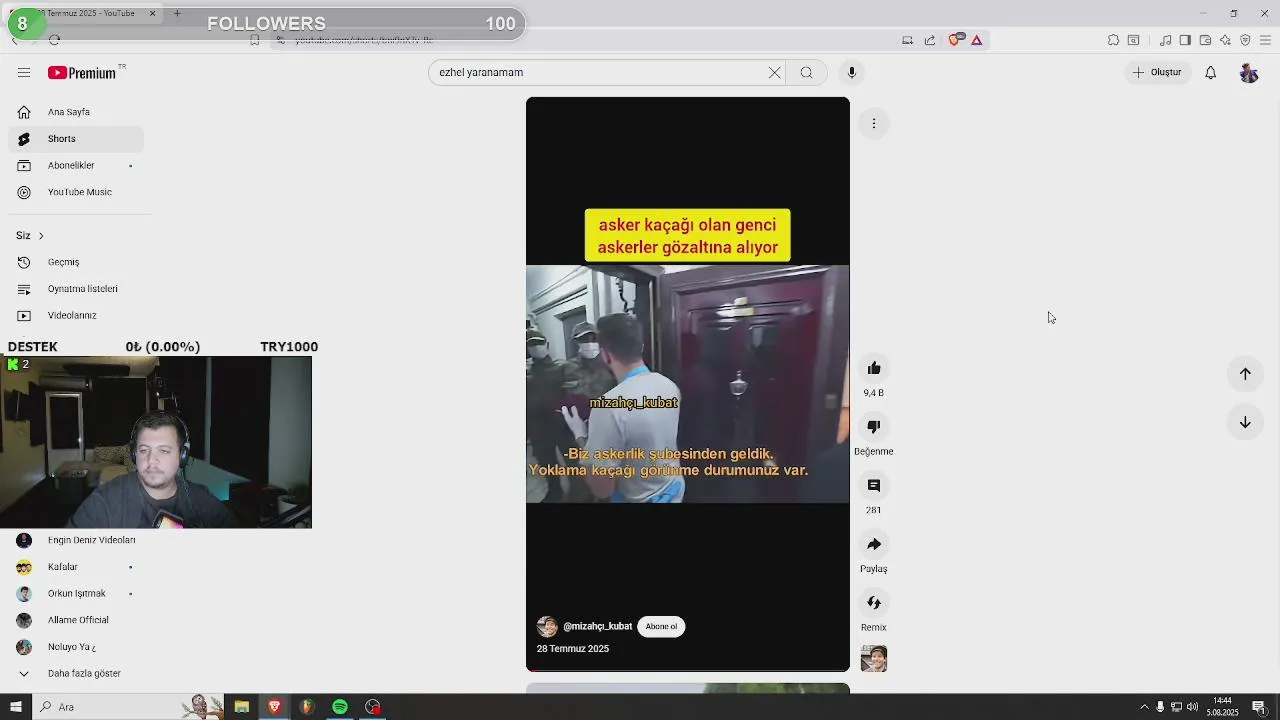Viewport: 1280px width, 720px height.
Task: Open the account avatar menu
Action: 1249,72
